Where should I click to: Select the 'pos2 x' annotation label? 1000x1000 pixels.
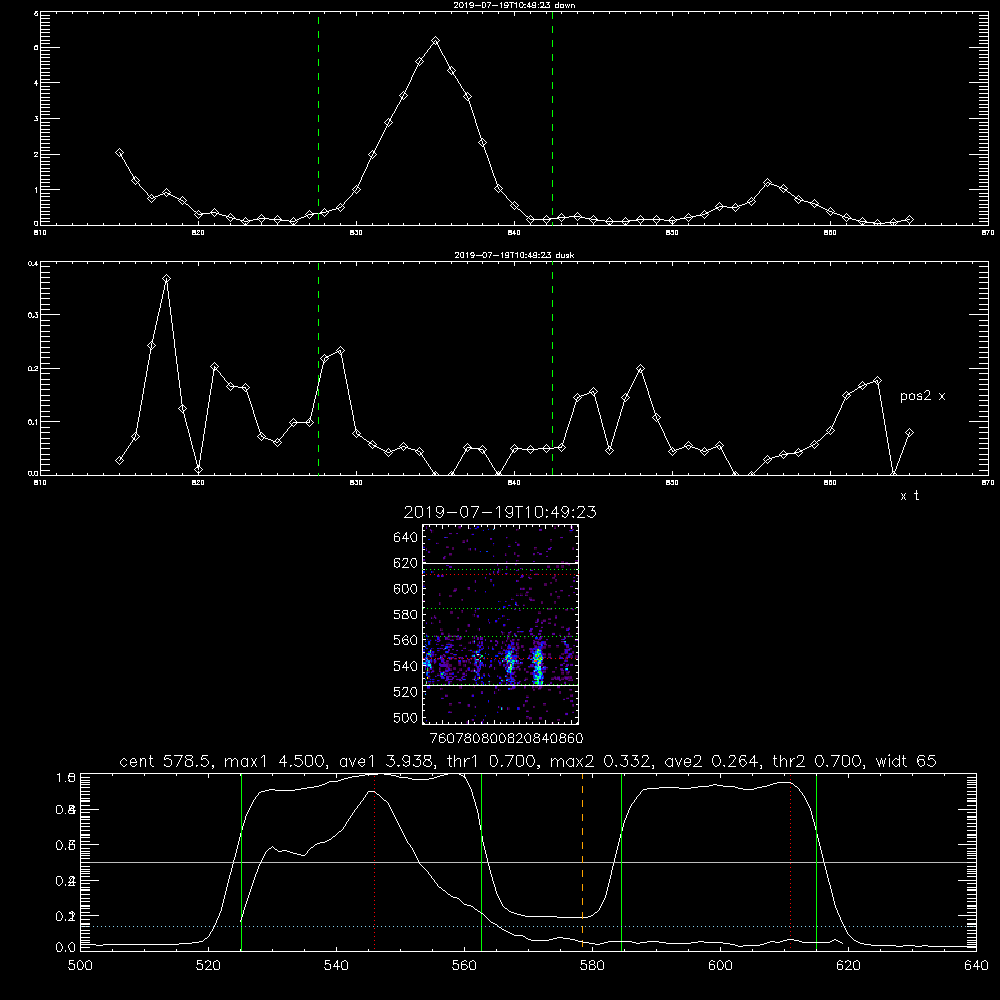tap(922, 396)
